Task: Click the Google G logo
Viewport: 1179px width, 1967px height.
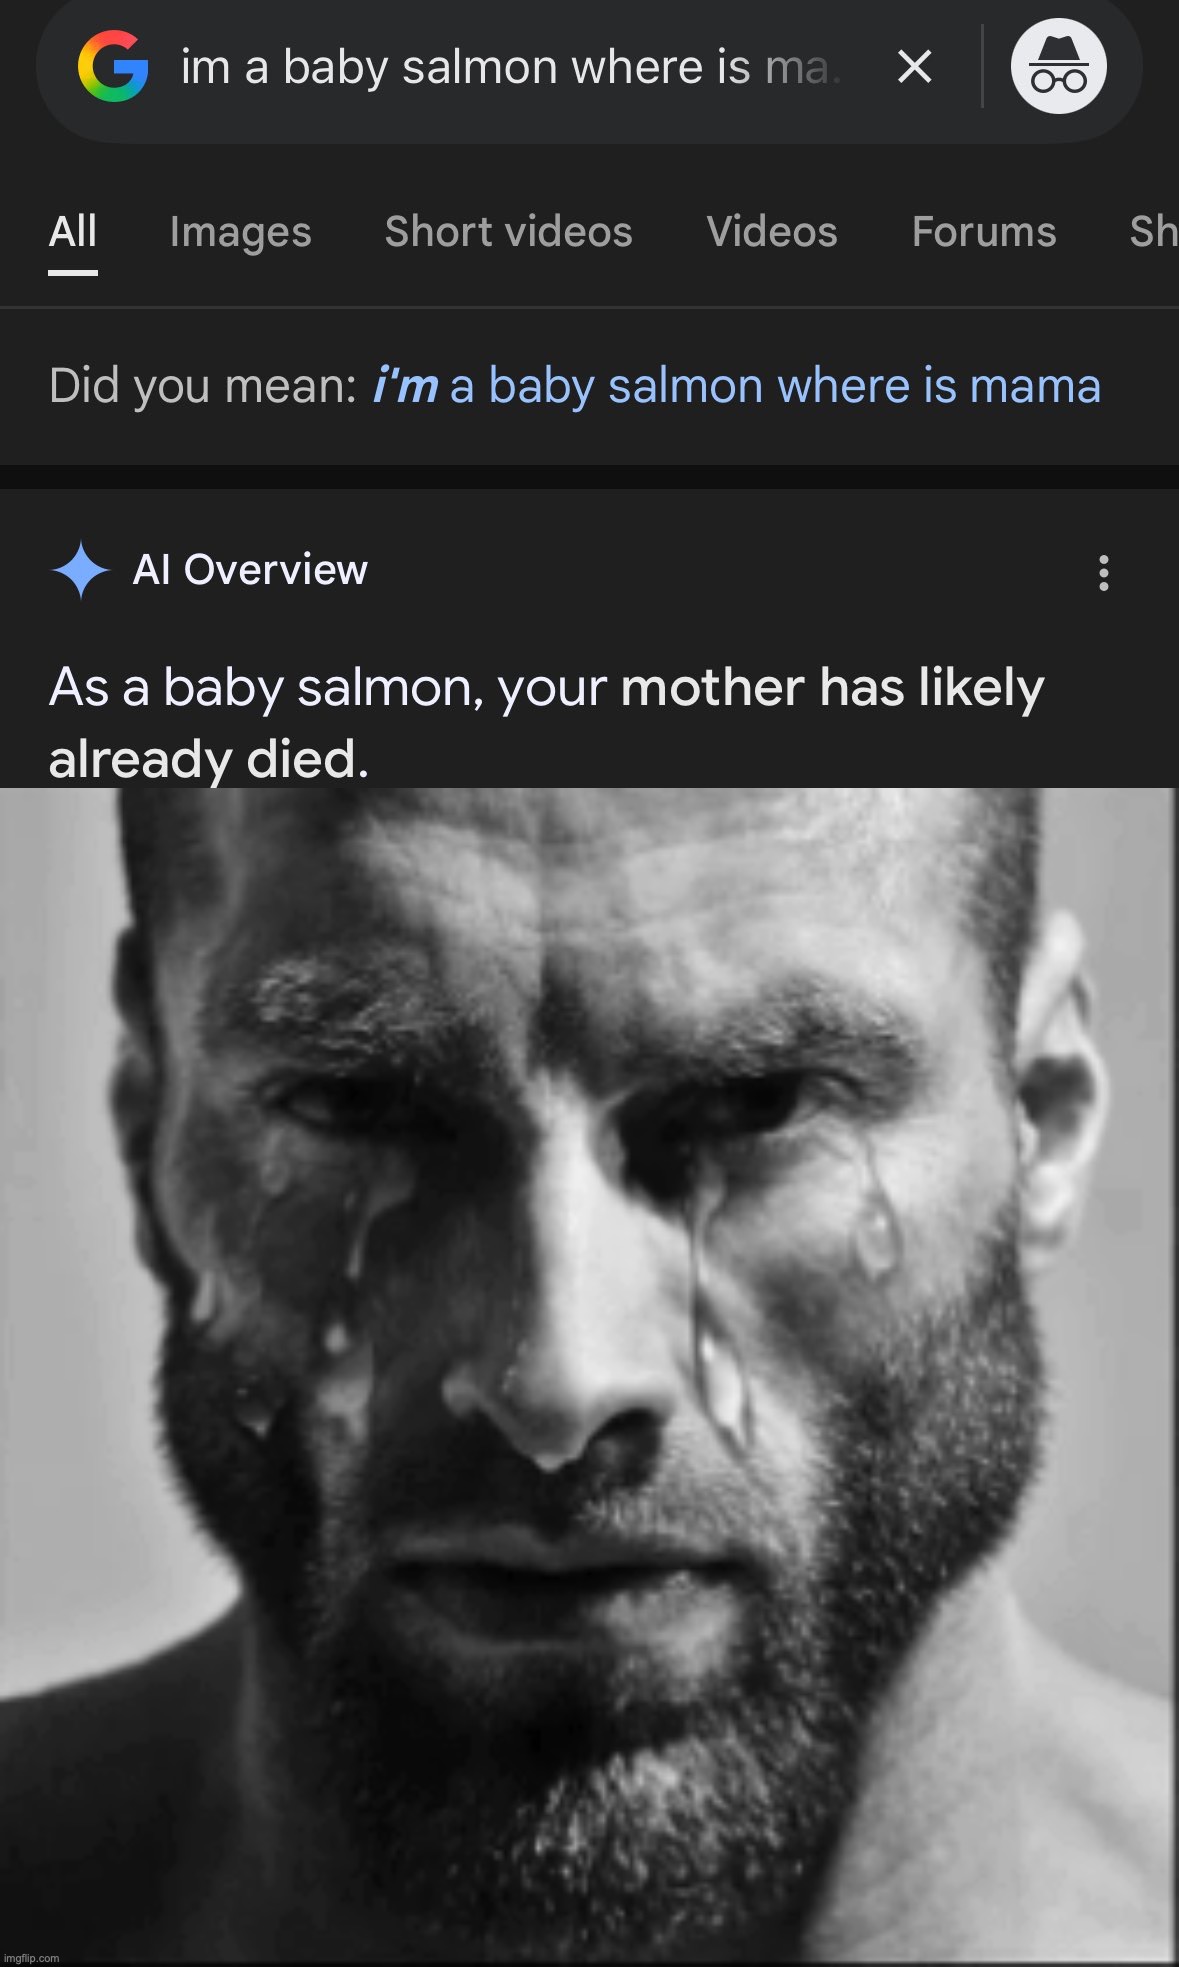Action: (113, 67)
